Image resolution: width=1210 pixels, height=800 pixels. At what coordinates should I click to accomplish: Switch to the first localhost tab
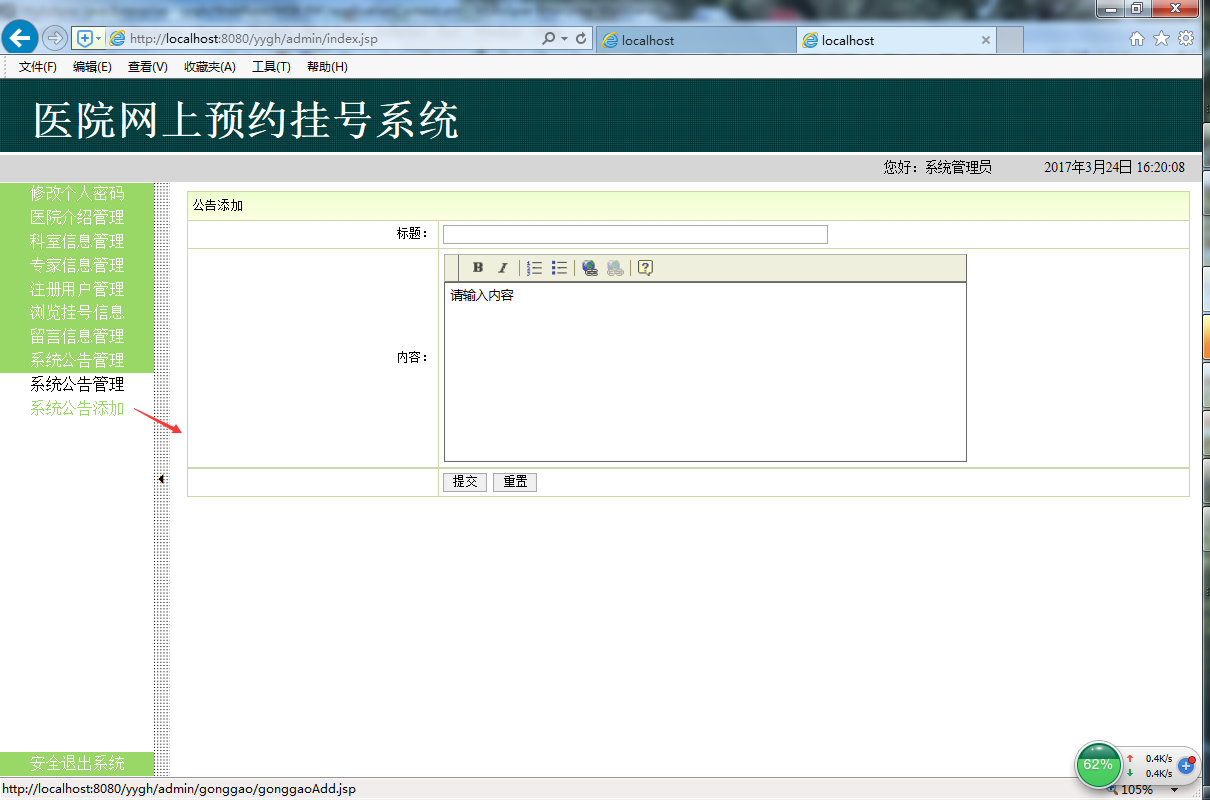pos(696,40)
